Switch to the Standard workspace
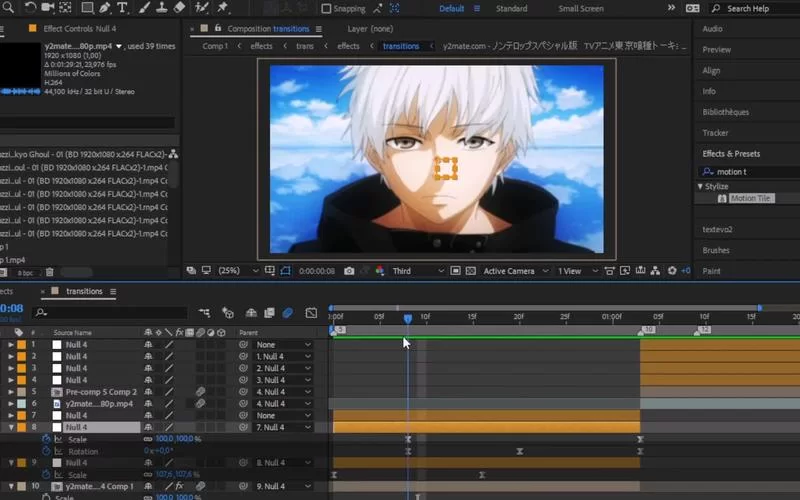Image resolution: width=800 pixels, height=500 pixels. 511,9
